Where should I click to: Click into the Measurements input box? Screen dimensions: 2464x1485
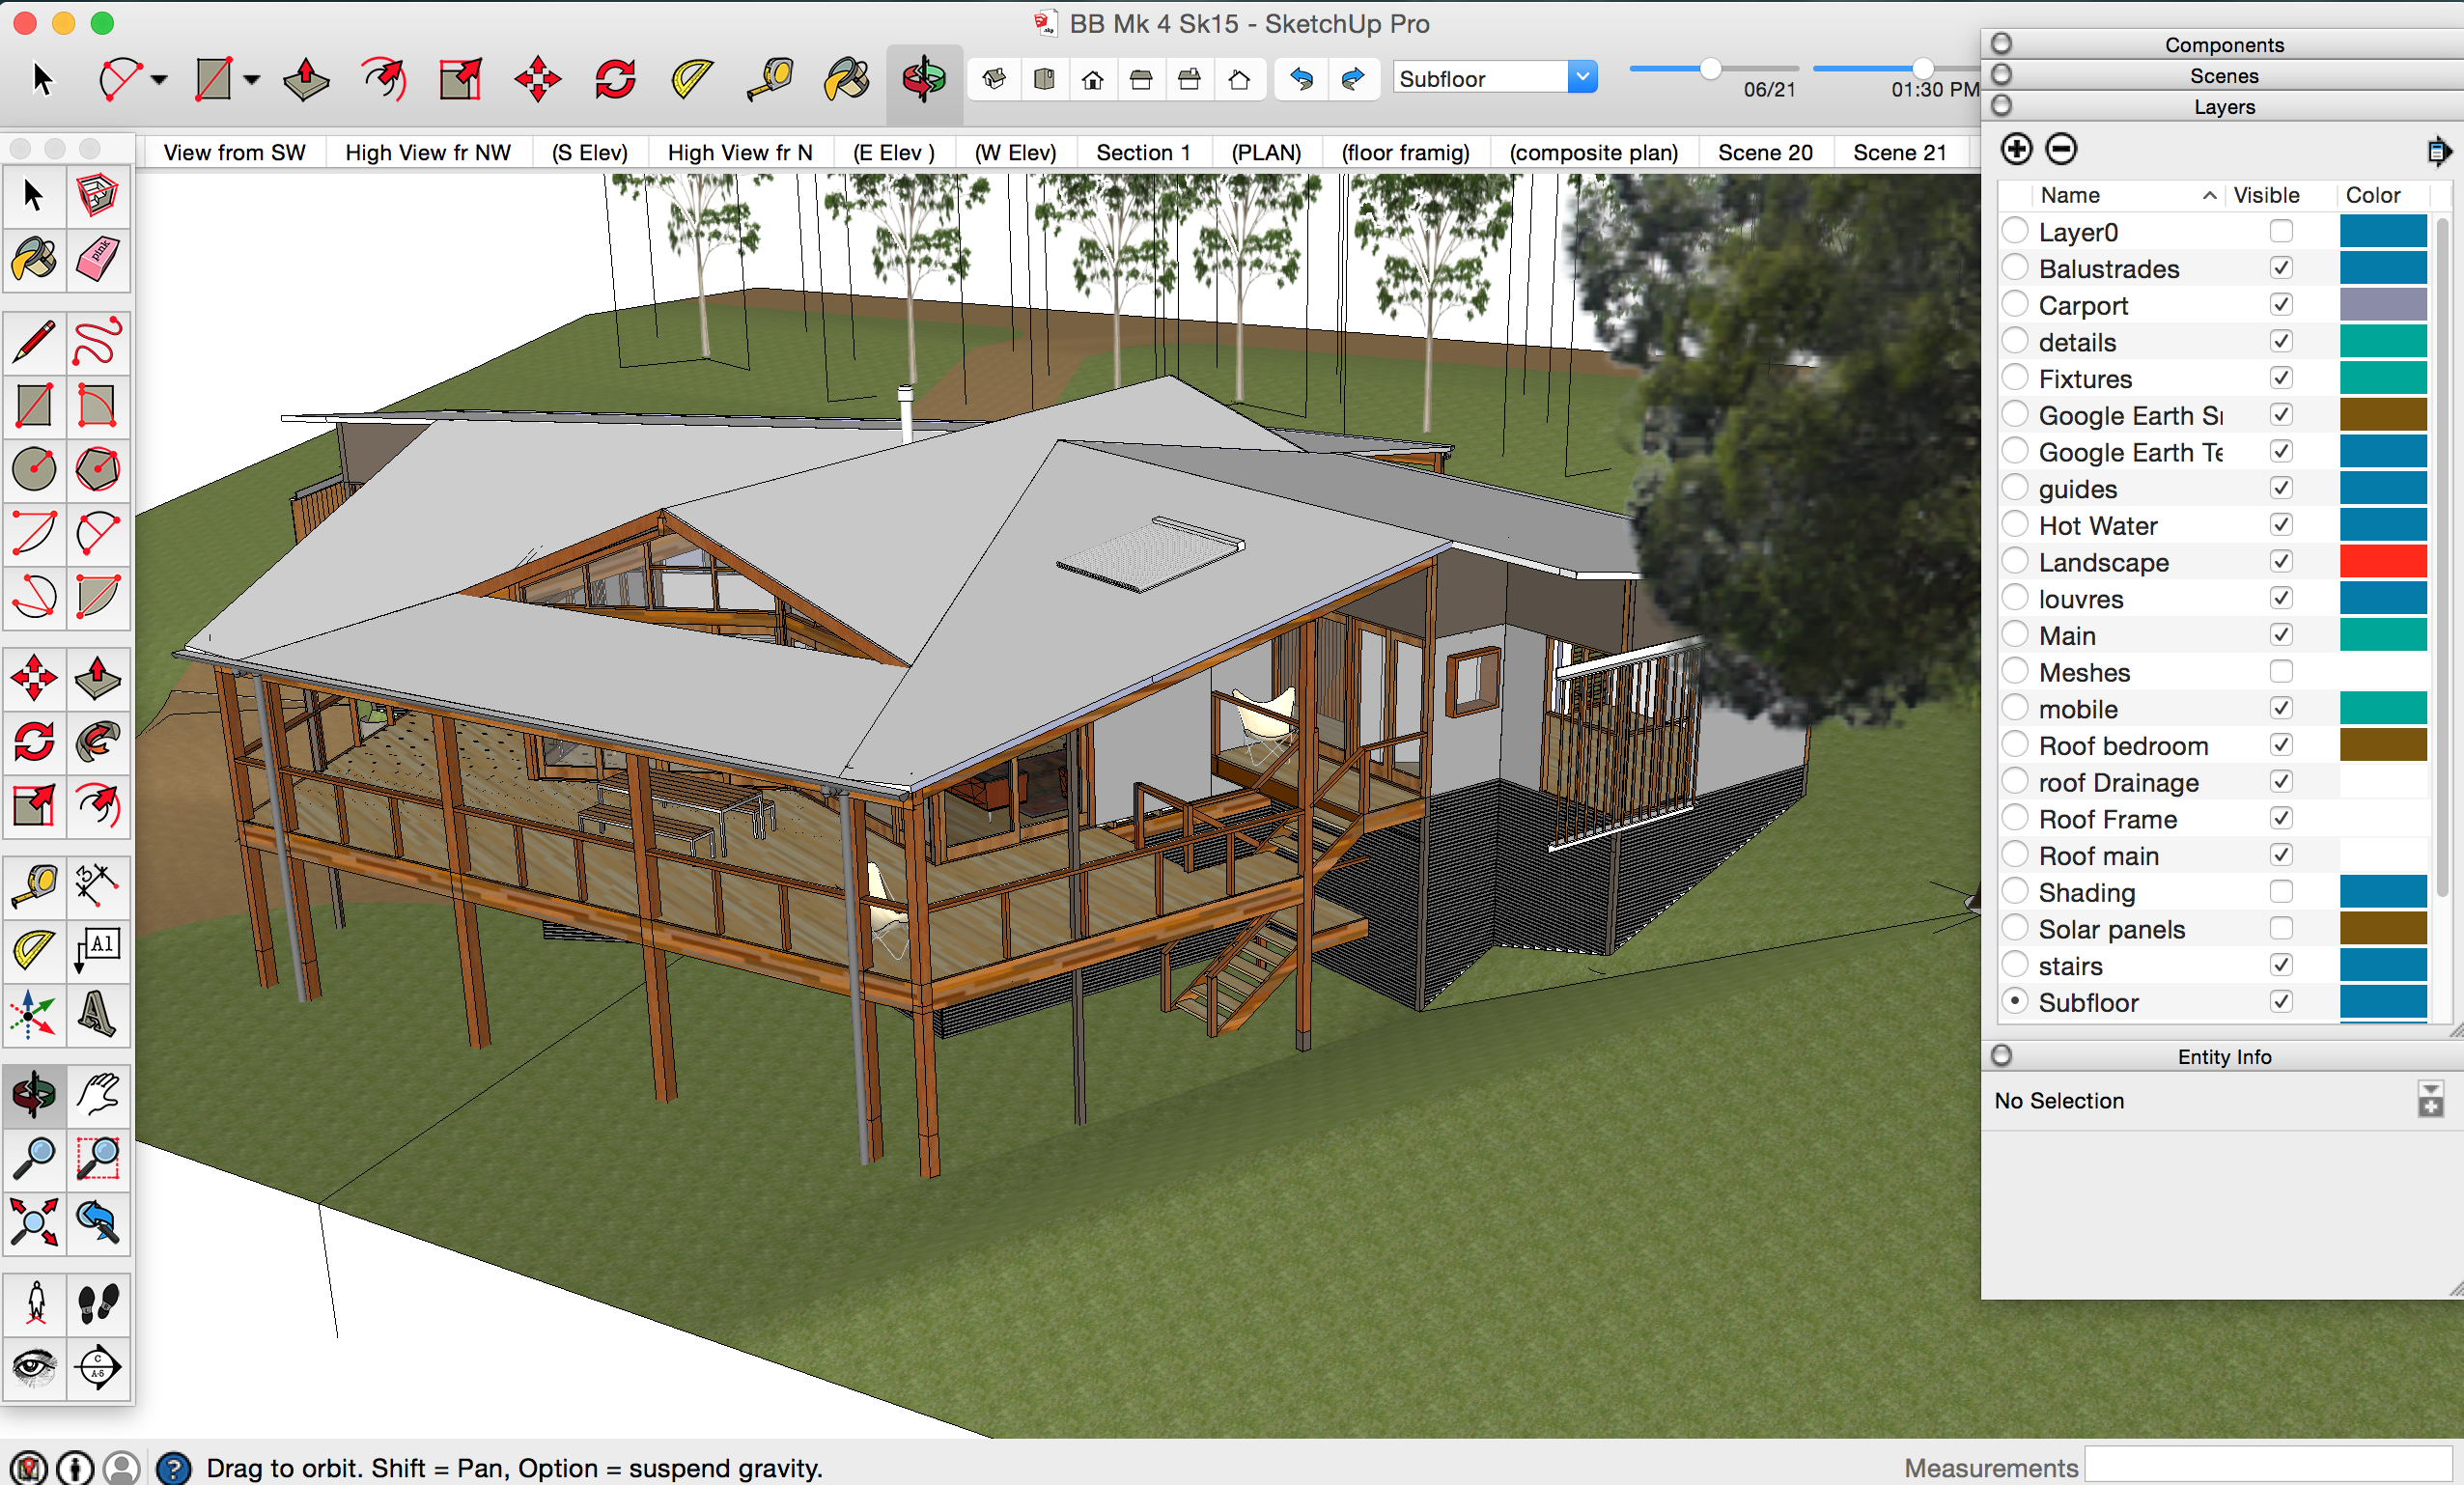[2268, 1466]
